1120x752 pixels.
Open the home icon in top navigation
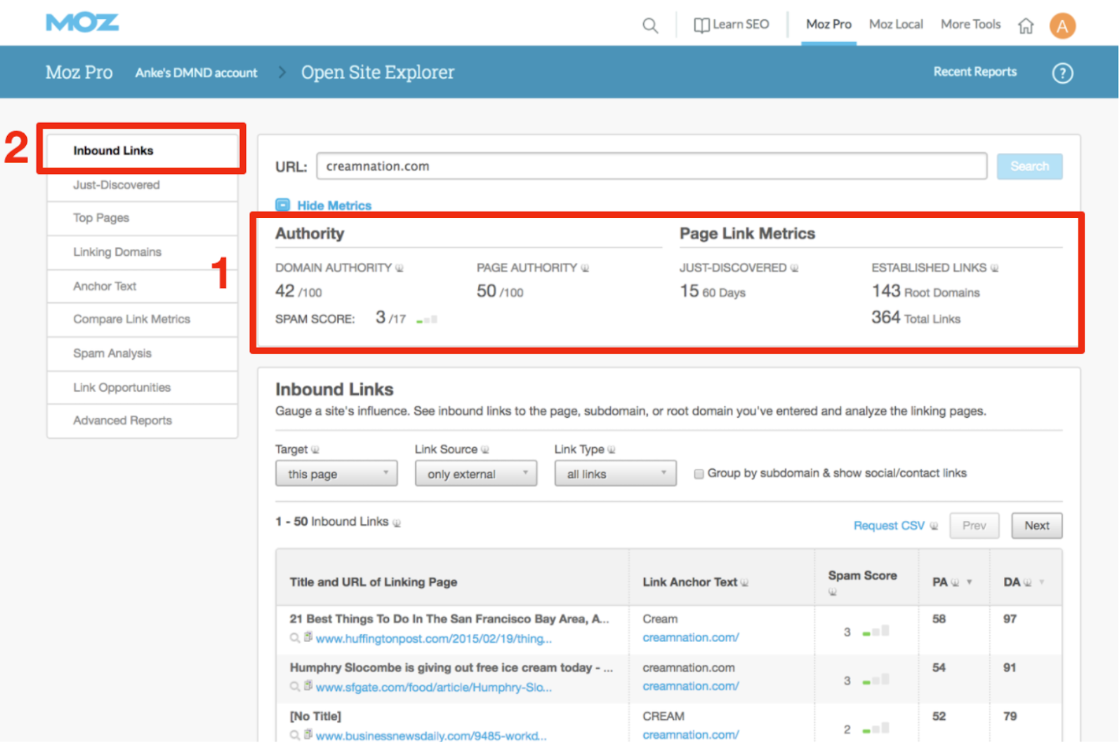[1025, 26]
